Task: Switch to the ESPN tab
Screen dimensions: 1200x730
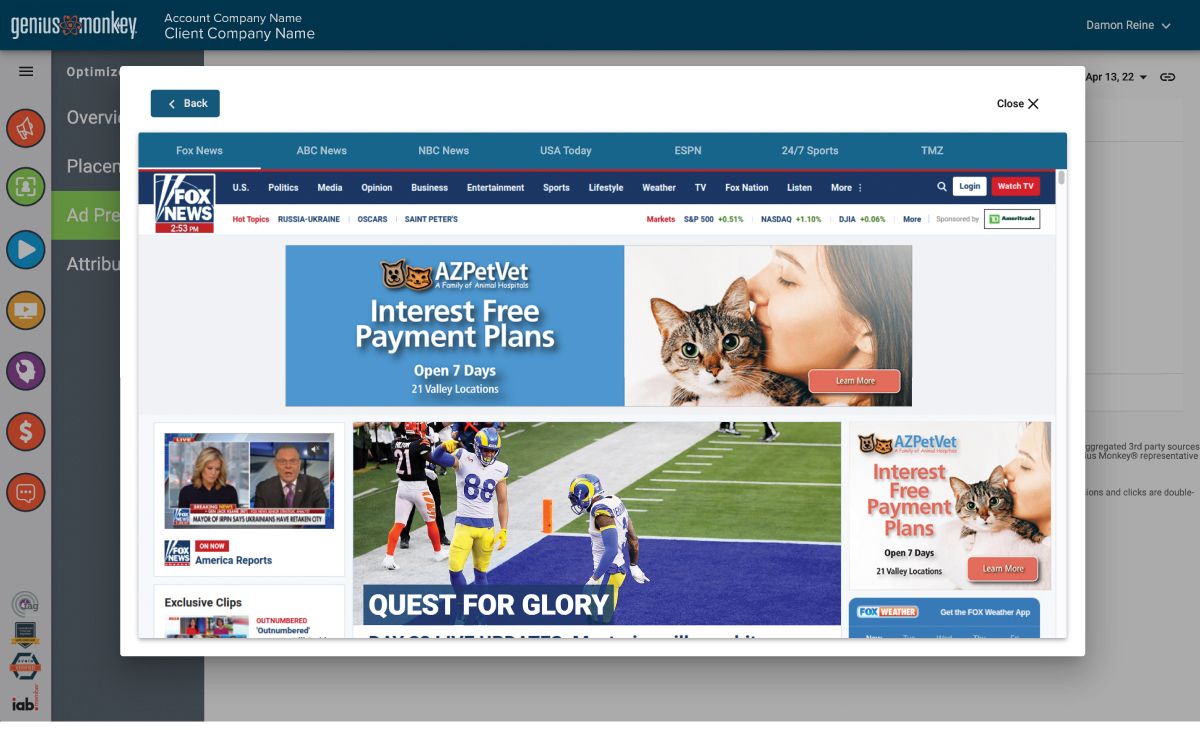Action: tap(688, 150)
